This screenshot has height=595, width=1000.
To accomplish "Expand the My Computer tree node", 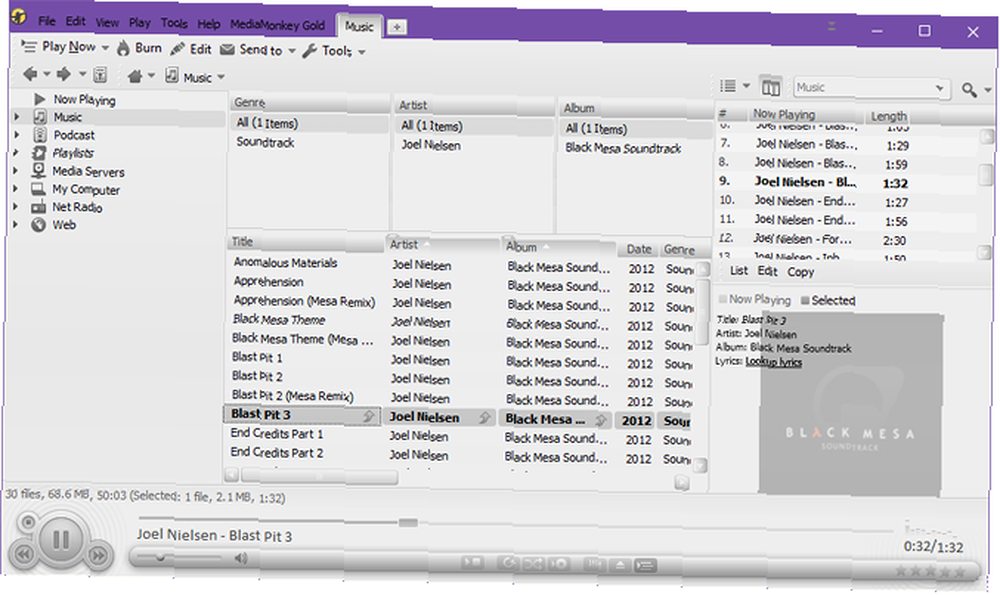I will click(17, 189).
